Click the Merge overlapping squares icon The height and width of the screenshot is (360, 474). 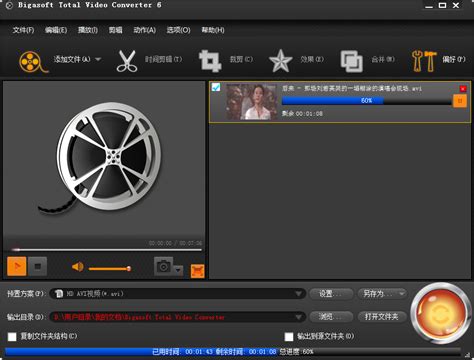[x=351, y=61]
